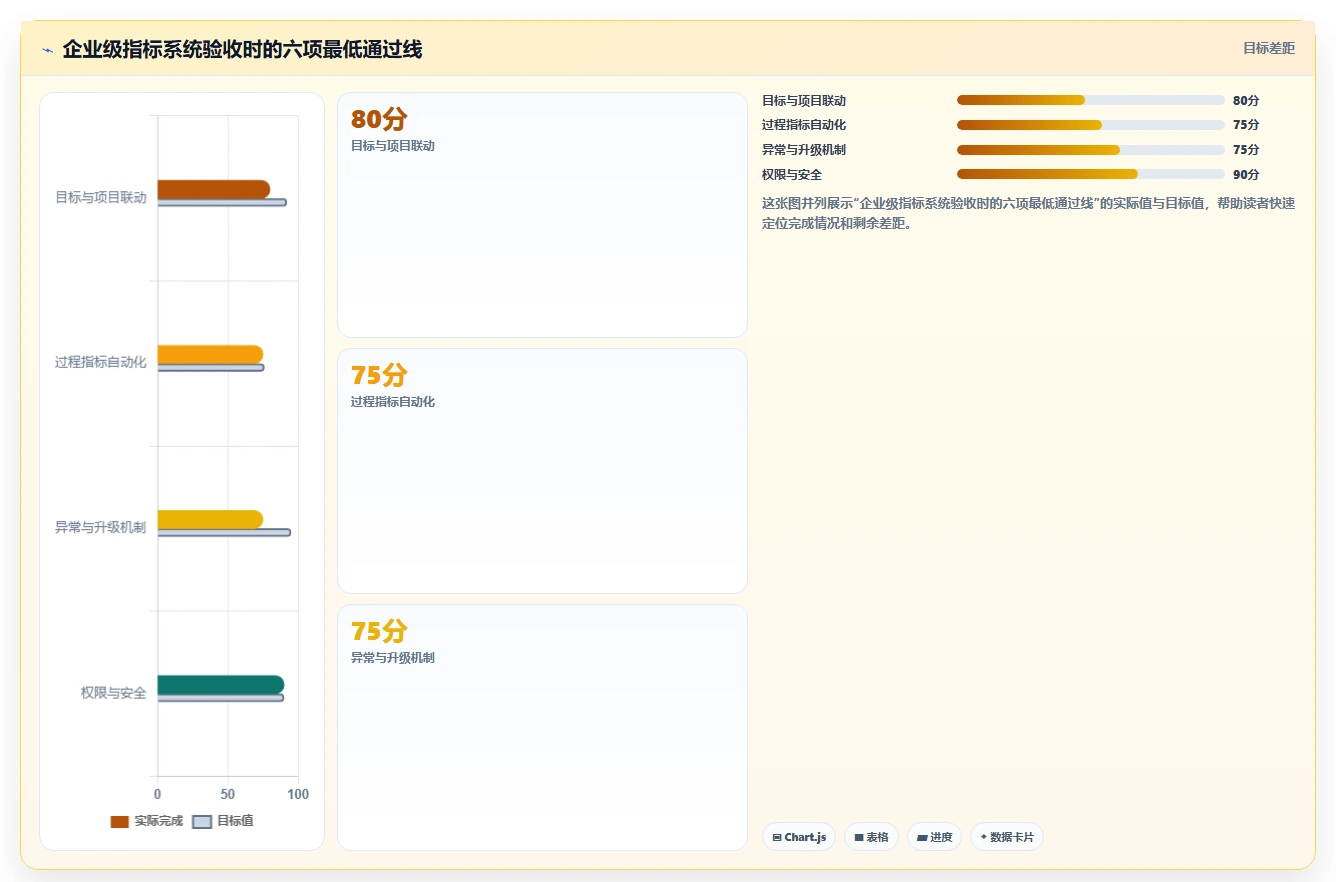Click the 异常与升级机制 progress bar
Screen dimensions: 1336x882
click(x=1091, y=150)
